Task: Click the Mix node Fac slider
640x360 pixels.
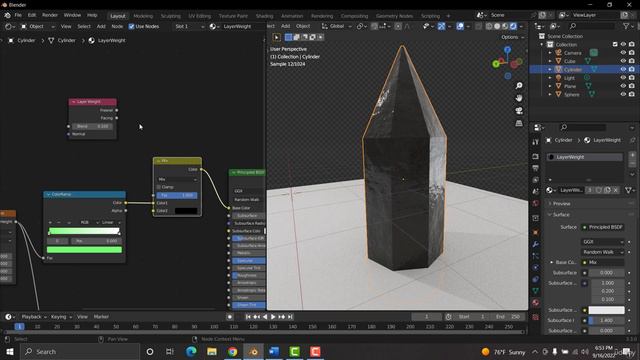Action: pos(177,195)
